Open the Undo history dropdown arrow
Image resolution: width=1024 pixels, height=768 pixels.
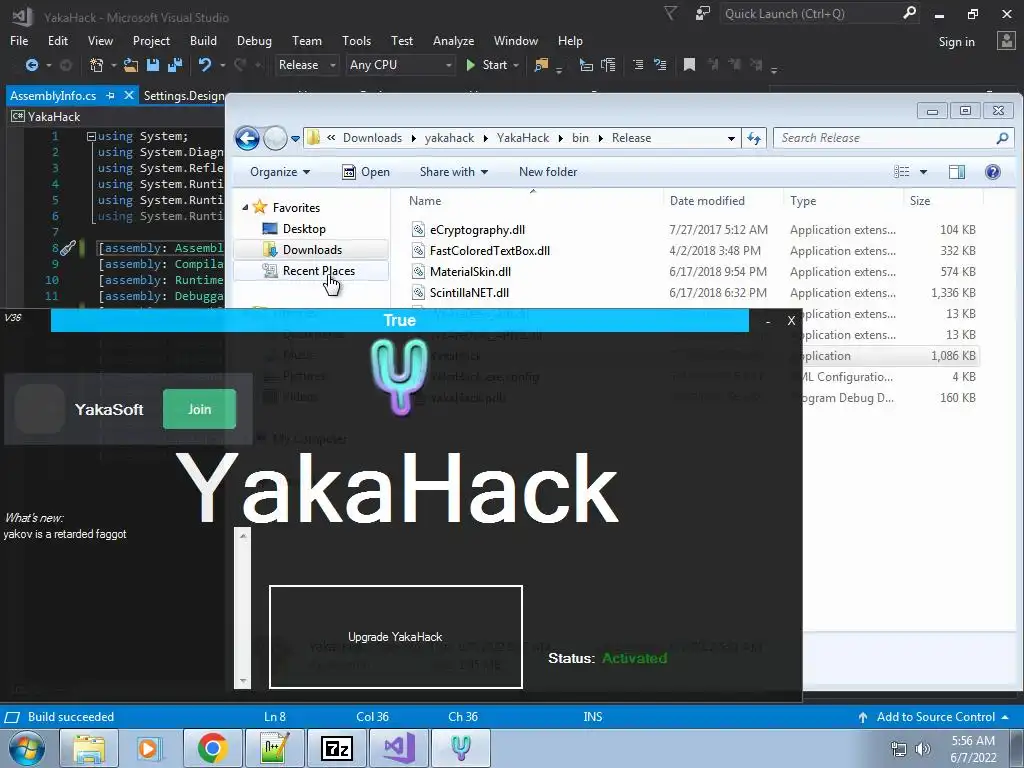point(222,65)
